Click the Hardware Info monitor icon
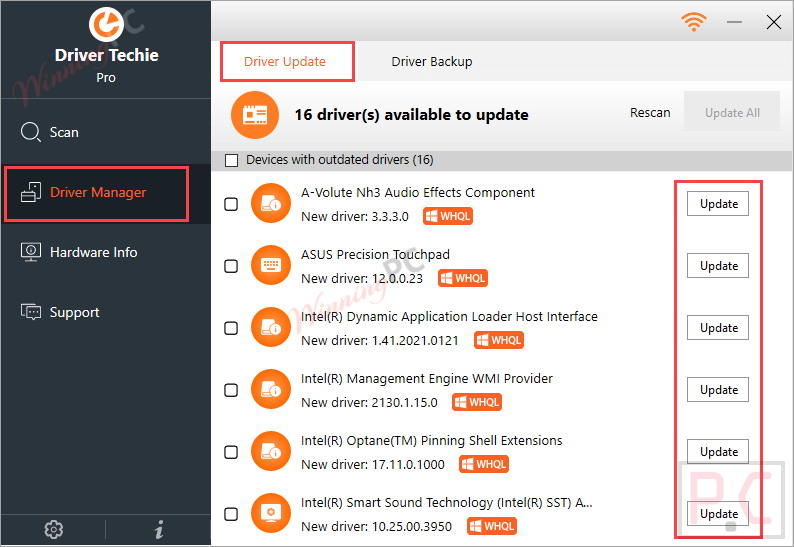794x547 pixels. [x=30, y=252]
